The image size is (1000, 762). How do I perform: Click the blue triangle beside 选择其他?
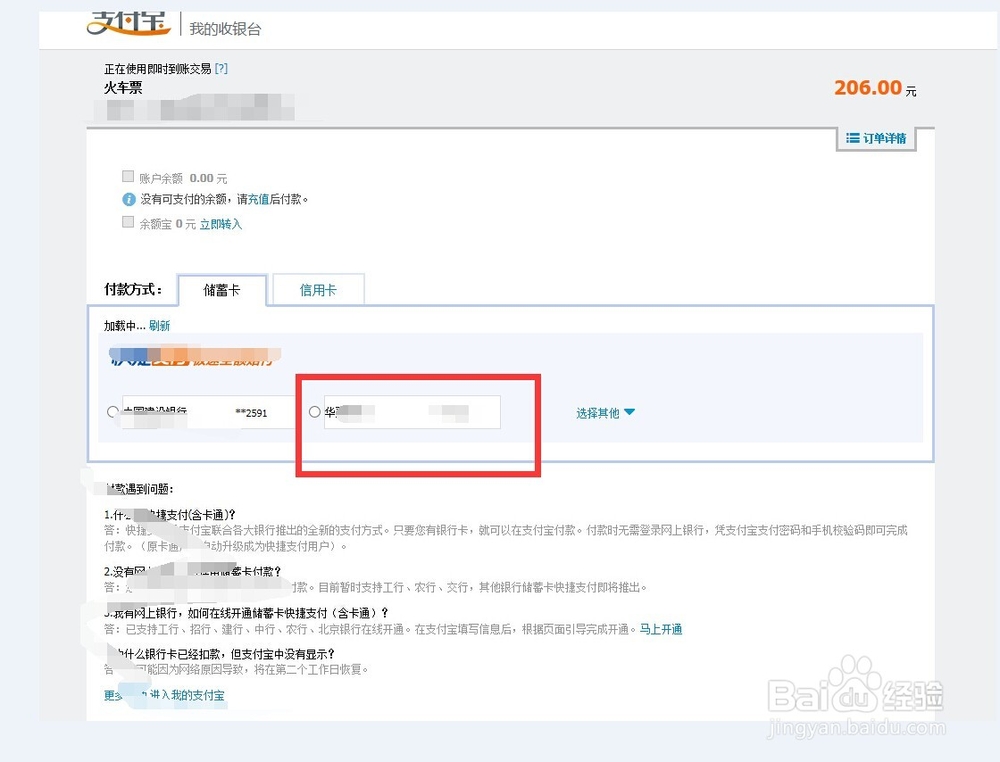tap(630, 413)
